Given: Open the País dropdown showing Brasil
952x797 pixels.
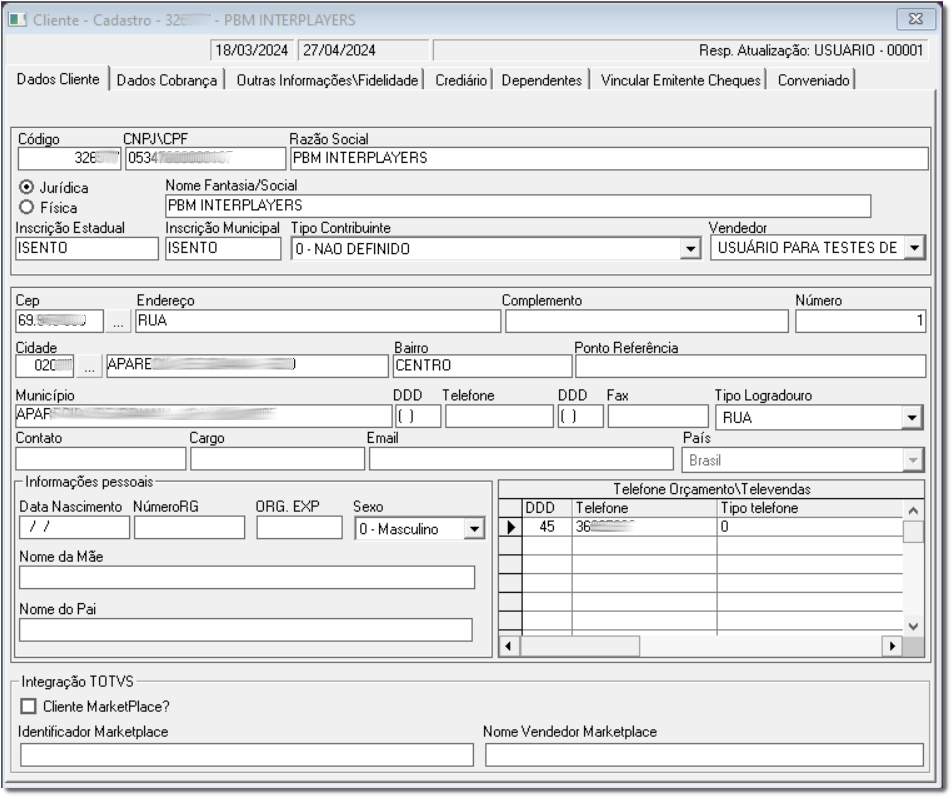Looking at the screenshot, I should click(x=913, y=460).
